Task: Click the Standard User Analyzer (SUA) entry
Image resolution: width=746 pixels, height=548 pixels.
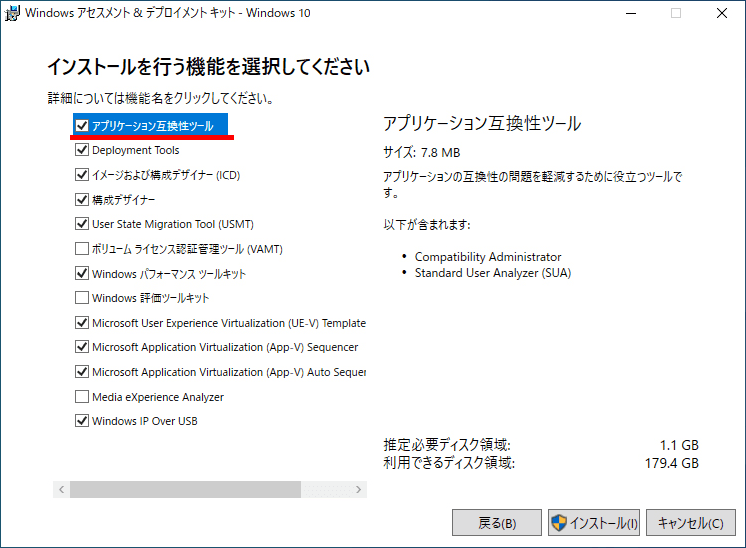Action: point(492,273)
